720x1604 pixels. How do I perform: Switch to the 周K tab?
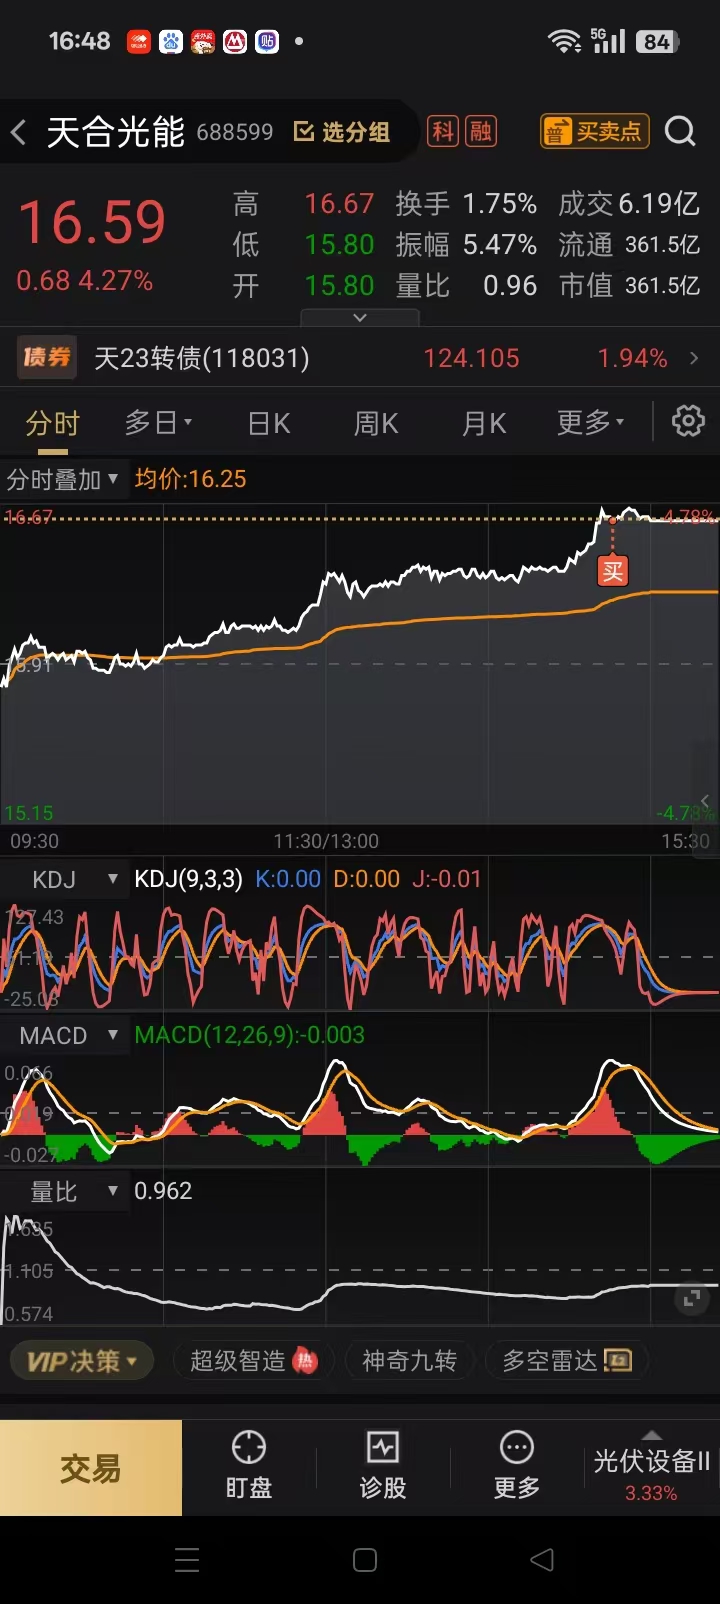(x=376, y=424)
